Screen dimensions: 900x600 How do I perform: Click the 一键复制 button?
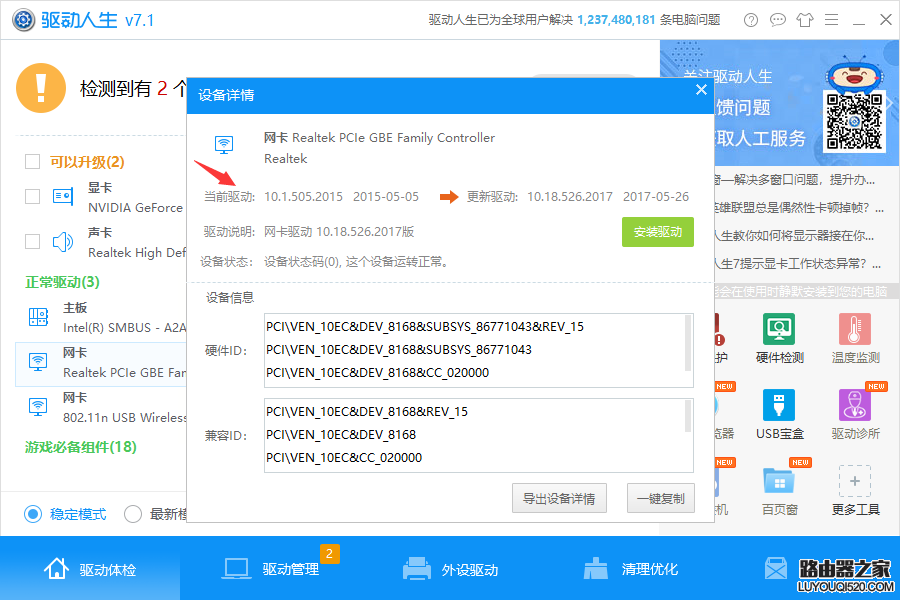(x=661, y=498)
